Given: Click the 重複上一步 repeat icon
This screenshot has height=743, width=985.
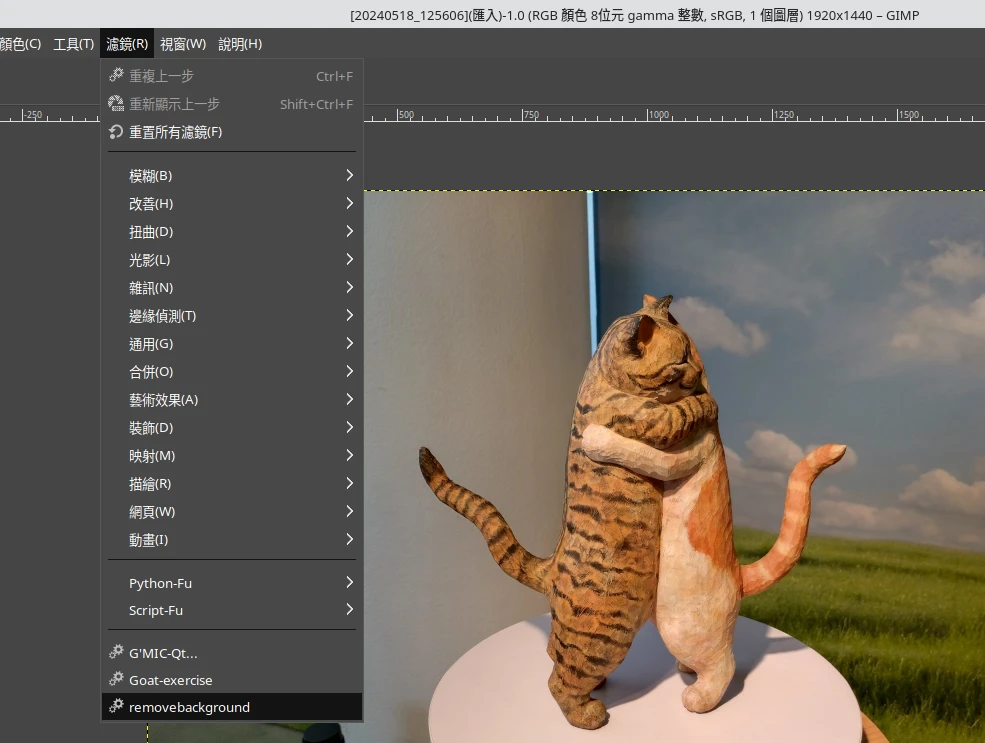Looking at the screenshot, I should click(x=116, y=76).
